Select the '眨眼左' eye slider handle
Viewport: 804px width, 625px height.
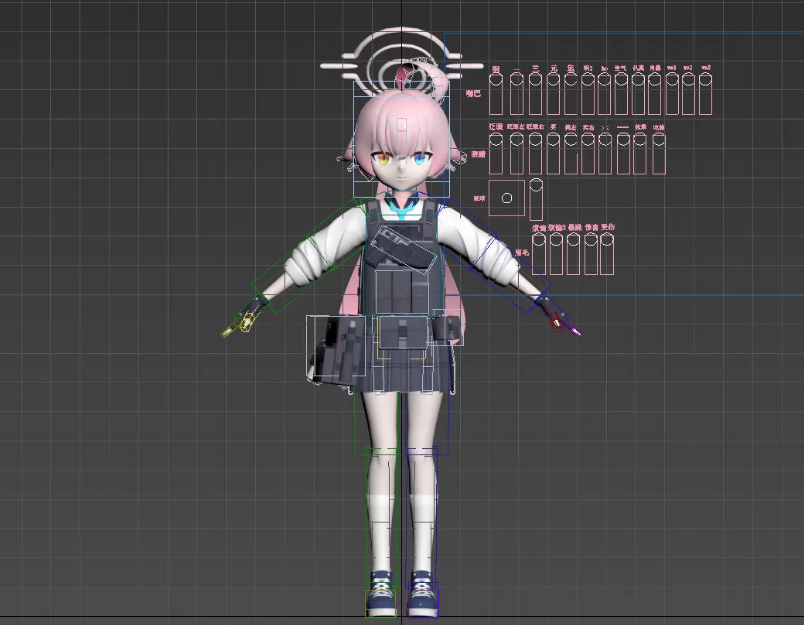516,139
